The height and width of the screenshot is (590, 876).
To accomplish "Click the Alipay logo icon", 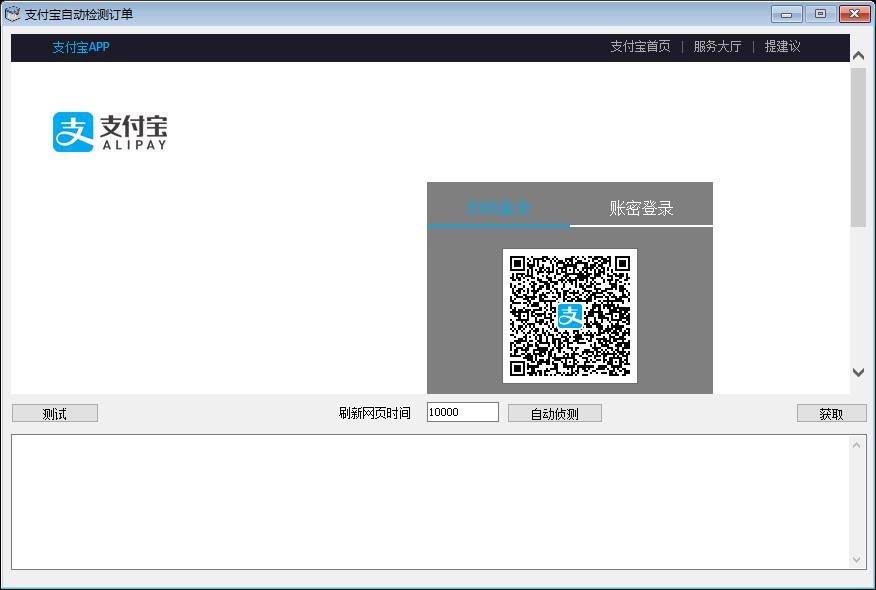I will point(73,132).
